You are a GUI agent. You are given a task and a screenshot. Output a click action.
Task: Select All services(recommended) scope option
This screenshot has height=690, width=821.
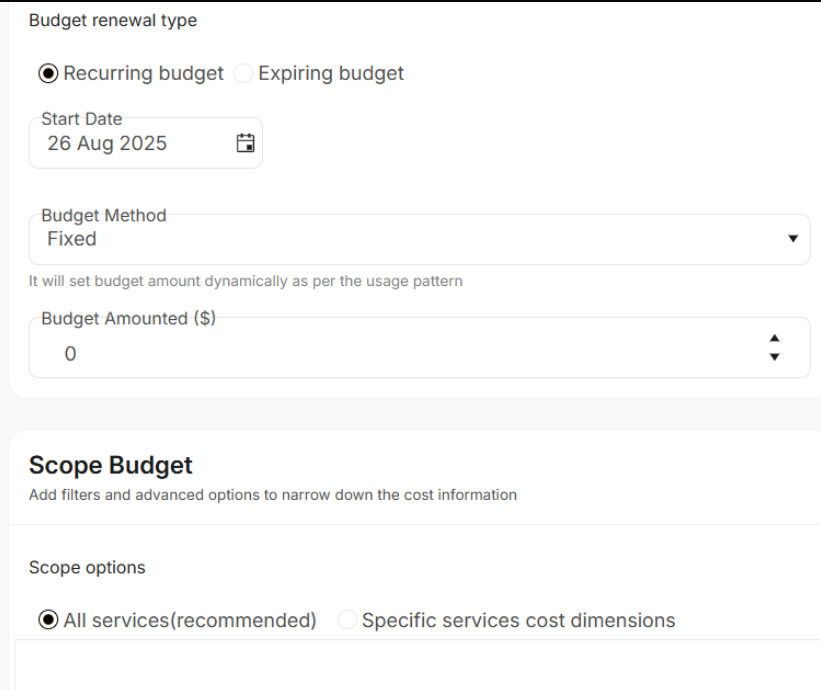(x=46, y=620)
